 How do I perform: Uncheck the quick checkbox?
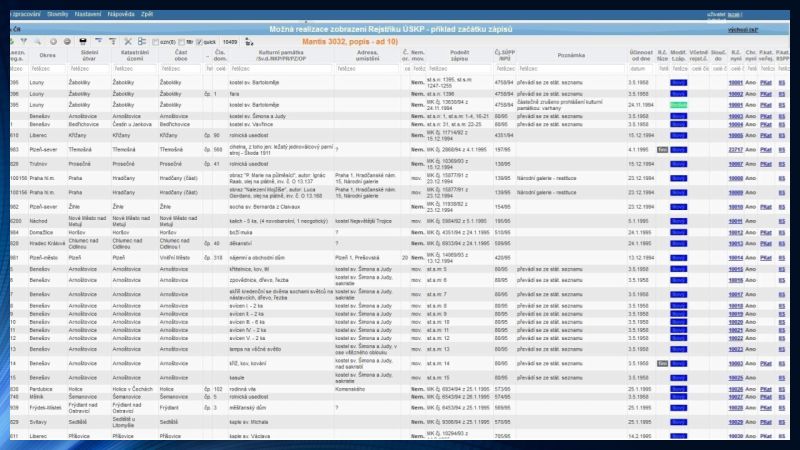click(x=199, y=42)
